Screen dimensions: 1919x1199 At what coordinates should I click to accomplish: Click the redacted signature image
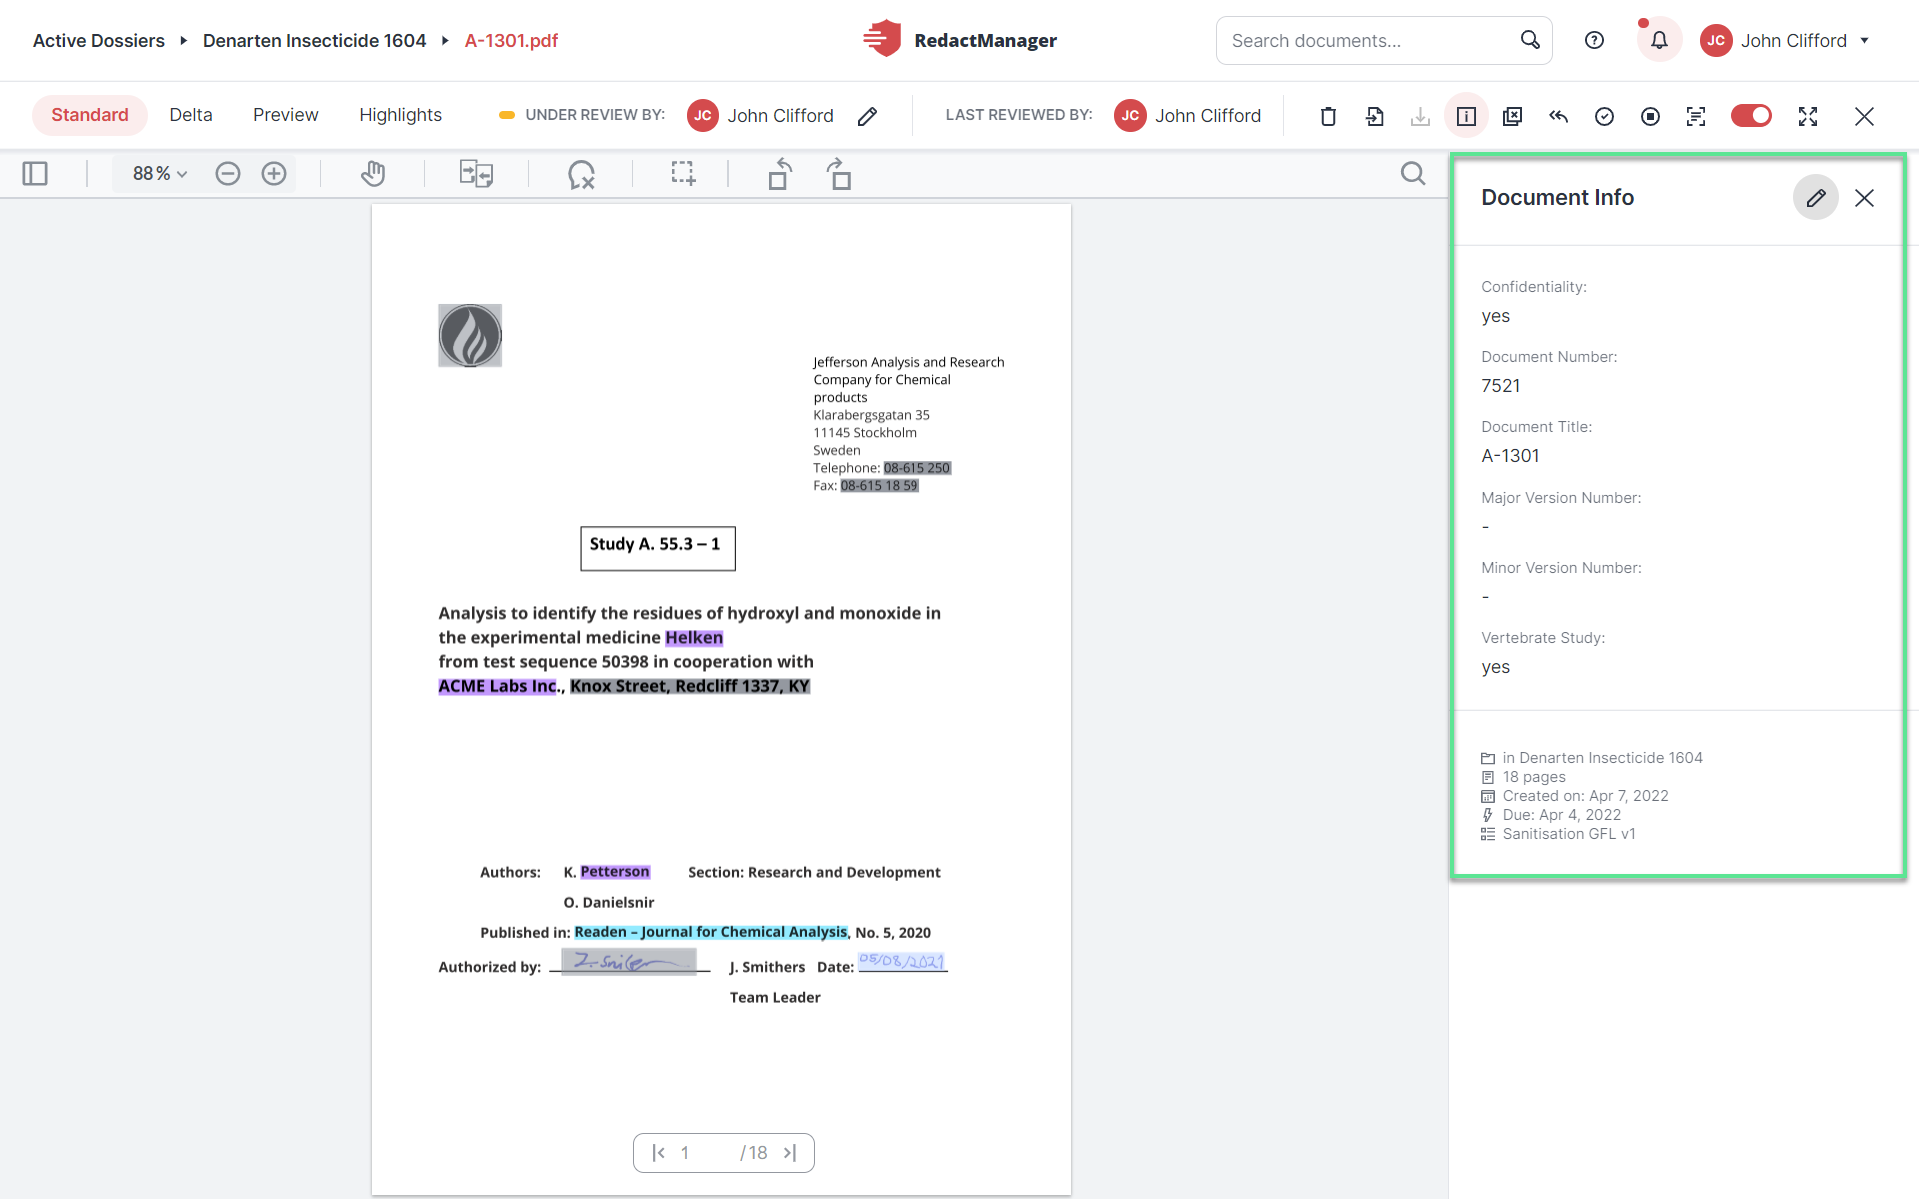[x=629, y=961]
